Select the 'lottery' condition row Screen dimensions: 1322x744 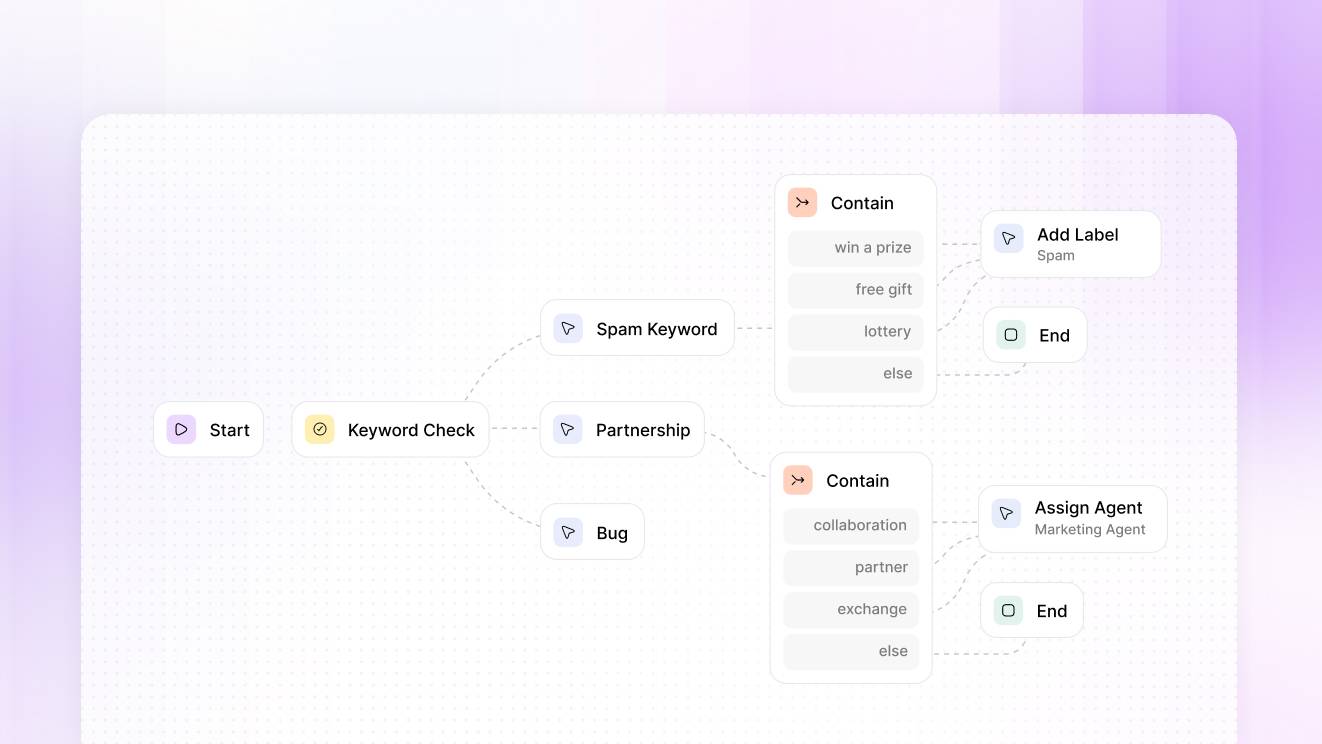click(855, 332)
